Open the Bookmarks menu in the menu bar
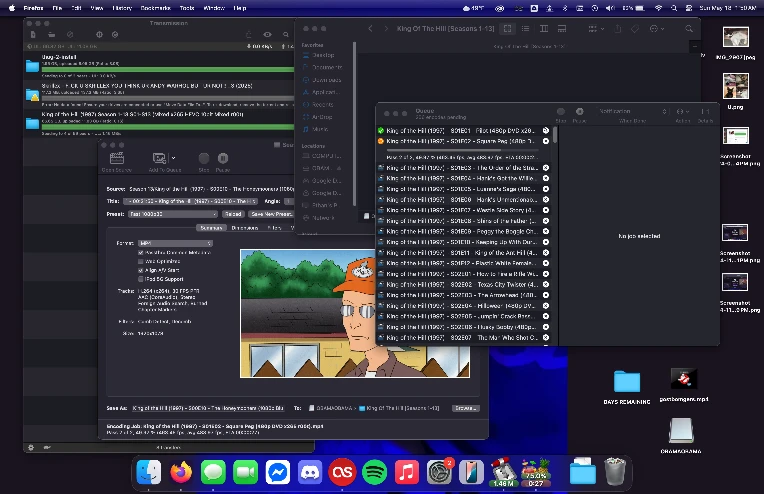Viewport: 764px width, 494px height. [155, 8]
